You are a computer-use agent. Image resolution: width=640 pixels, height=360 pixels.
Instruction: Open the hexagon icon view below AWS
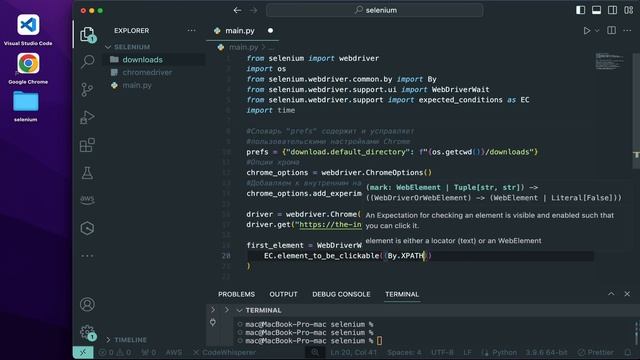tap(87, 228)
